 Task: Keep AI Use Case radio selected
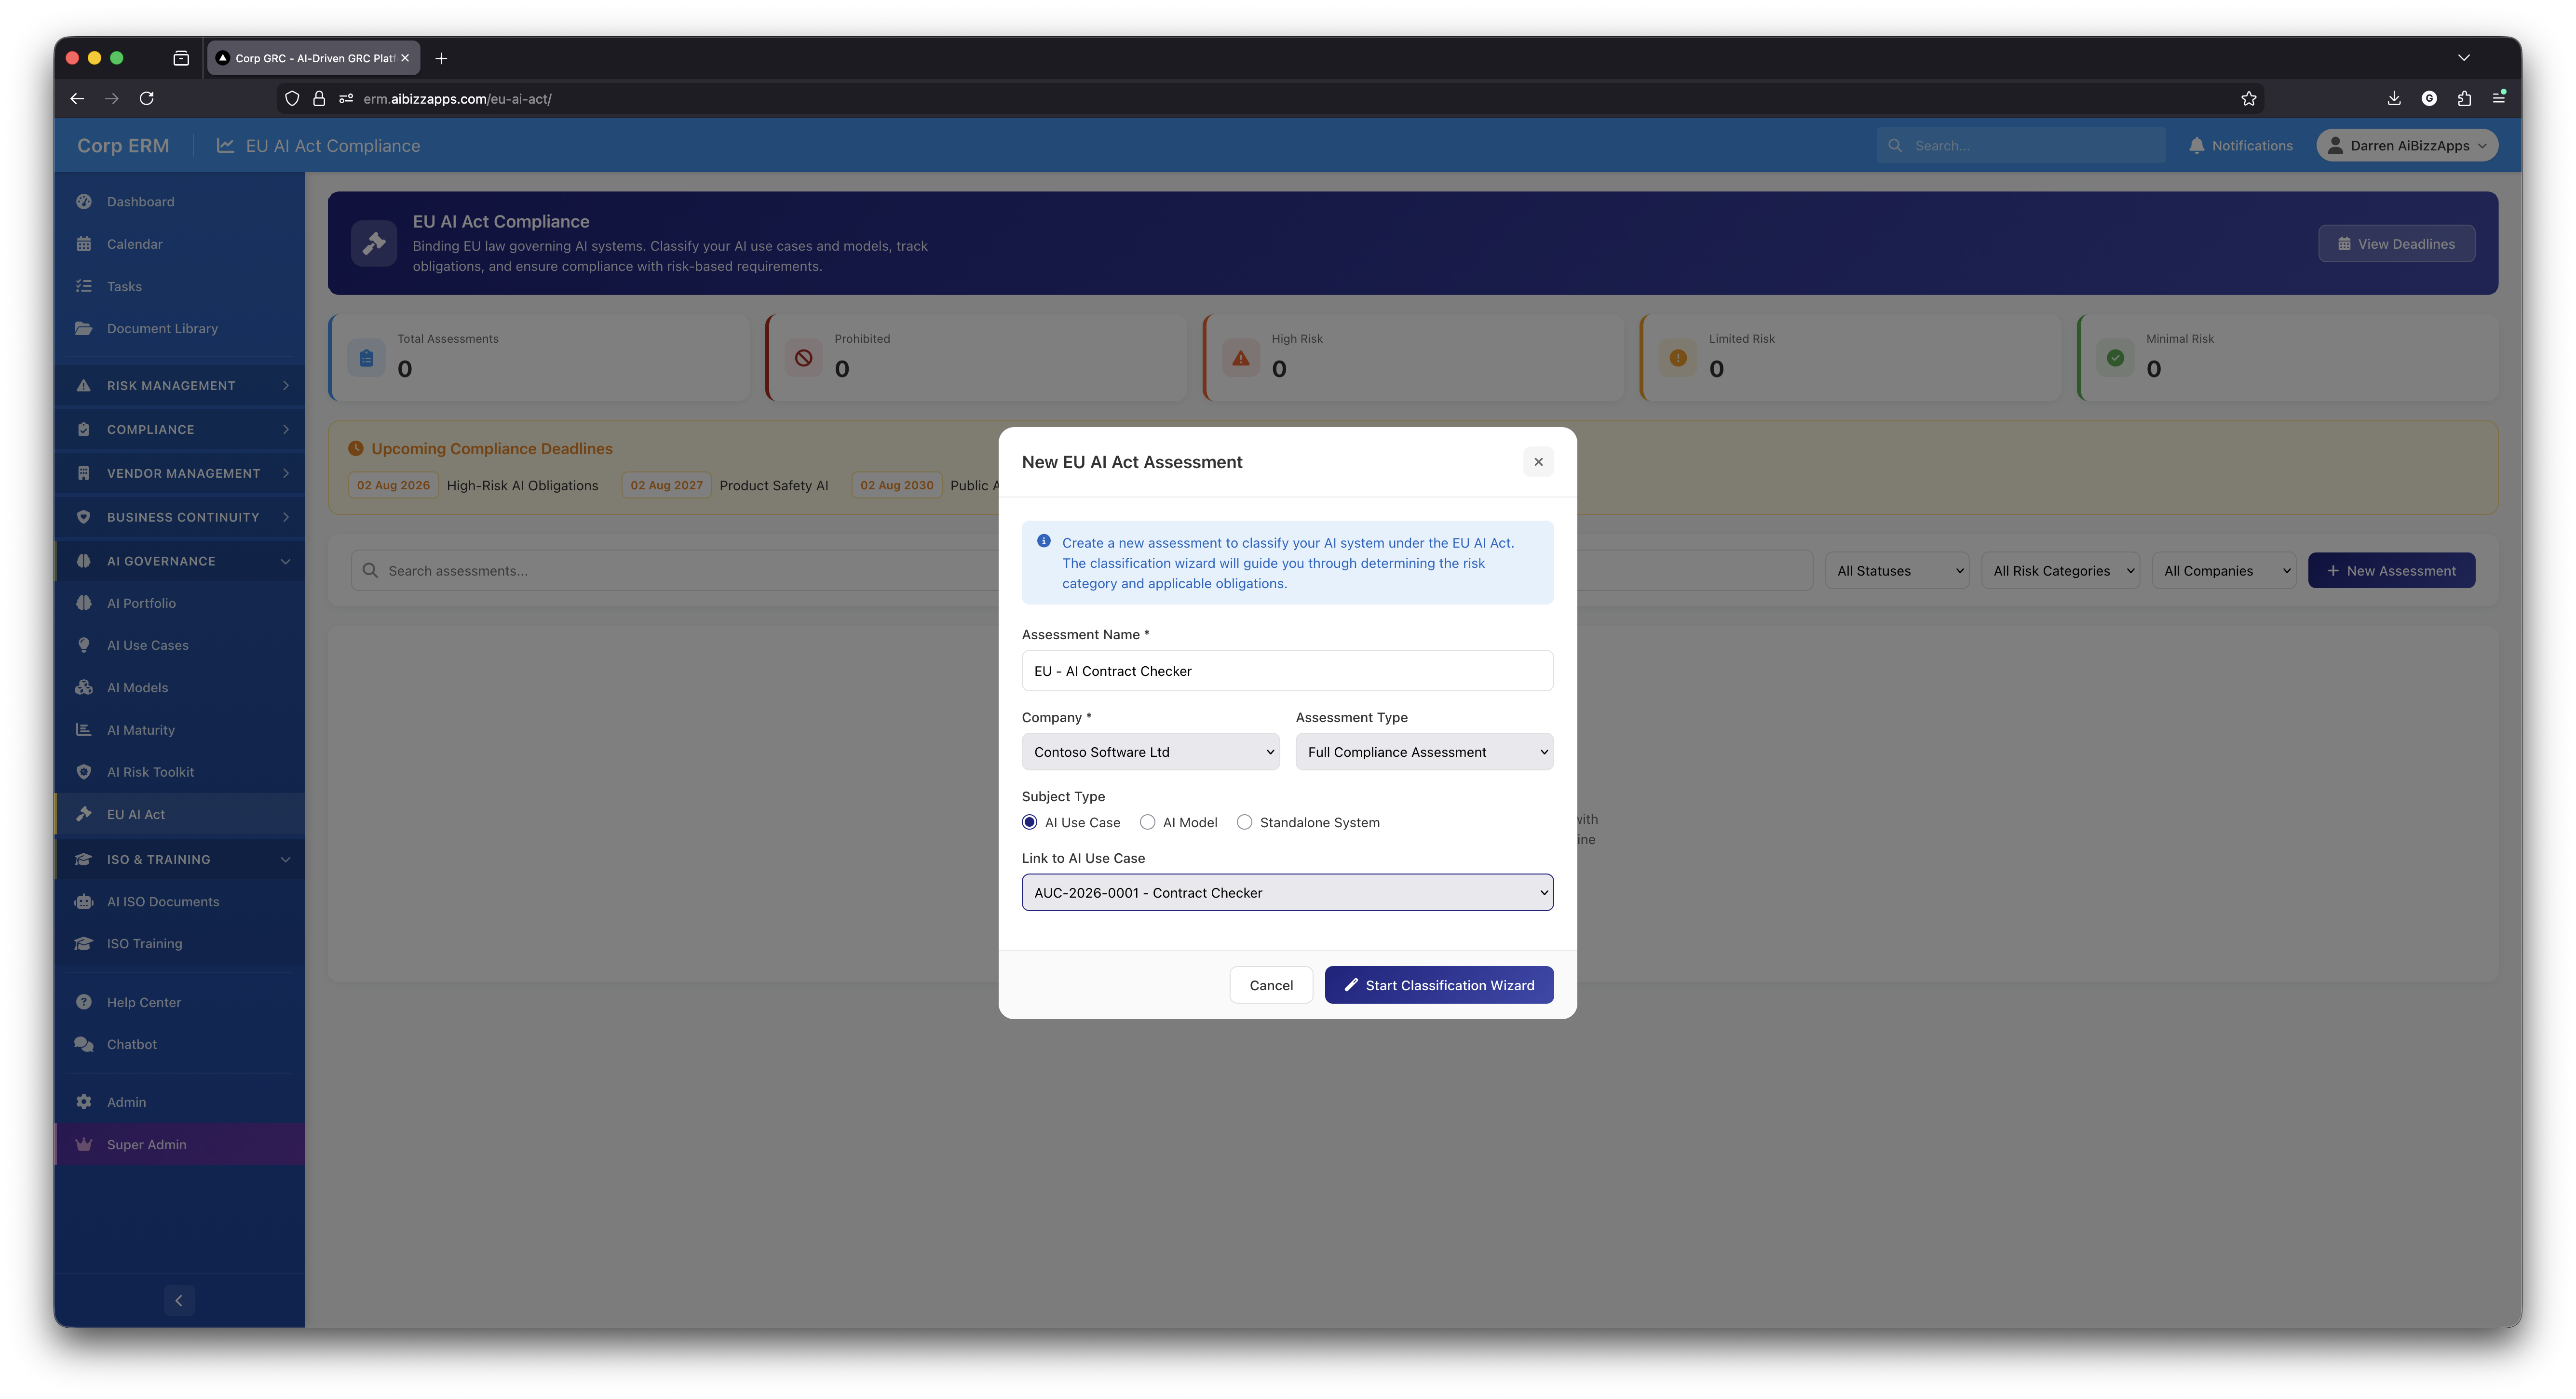[x=1030, y=821]
